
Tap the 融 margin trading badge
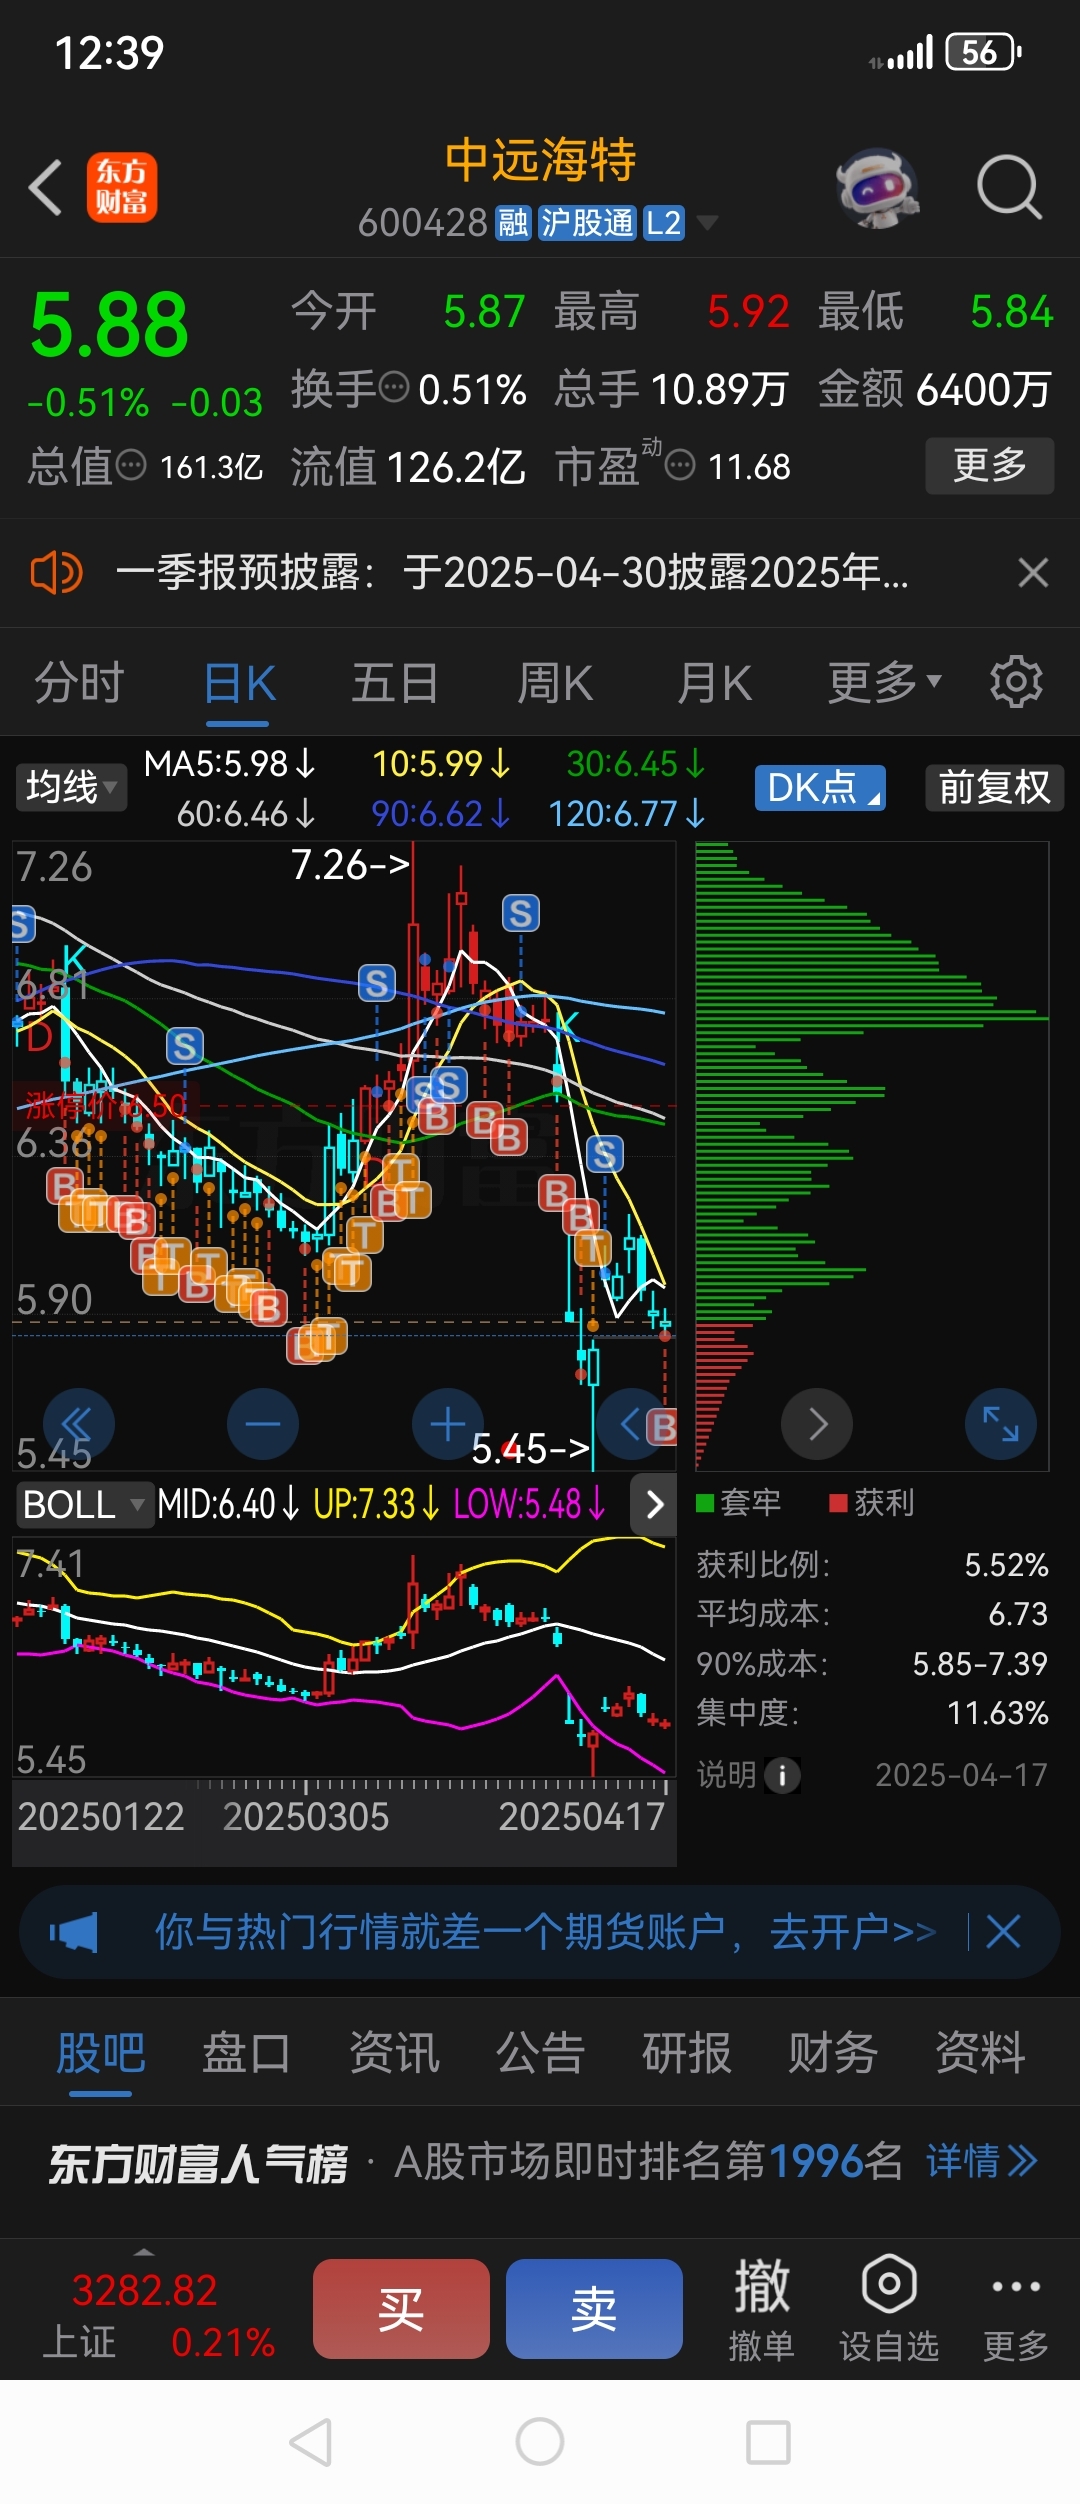pos(513,222)
